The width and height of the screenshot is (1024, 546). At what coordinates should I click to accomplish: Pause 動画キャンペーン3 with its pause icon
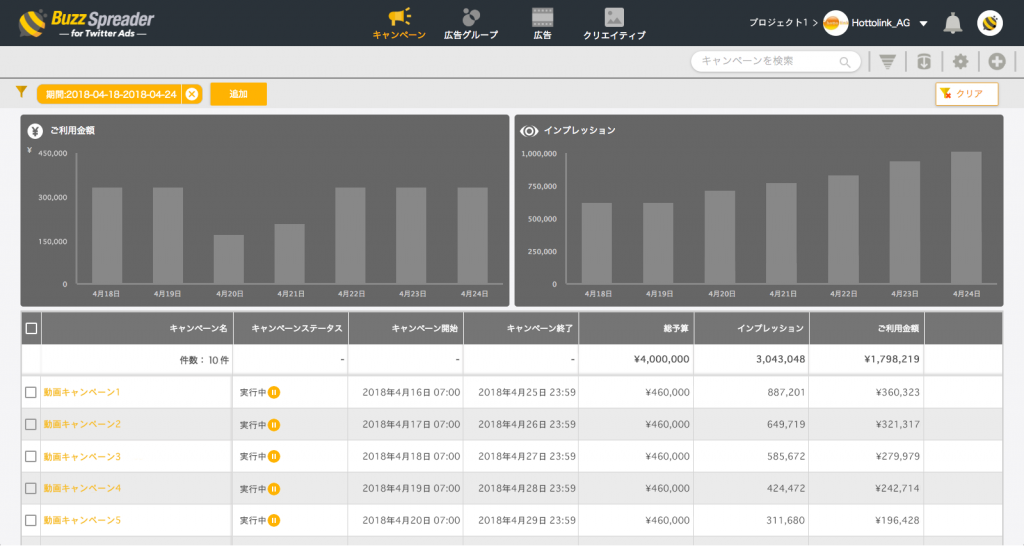point(274,457)
